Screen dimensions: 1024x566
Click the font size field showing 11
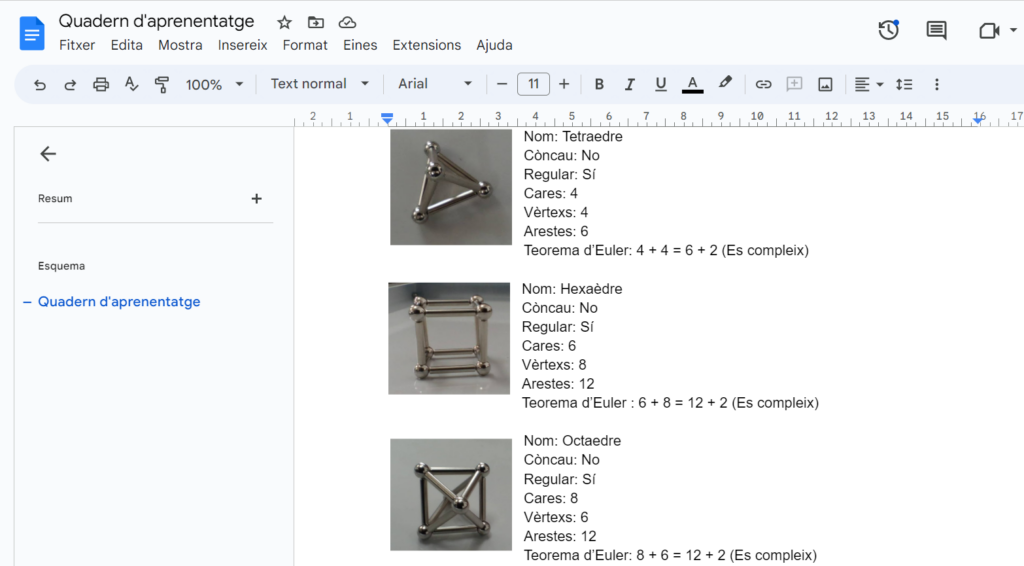click(x=533, y=85)
